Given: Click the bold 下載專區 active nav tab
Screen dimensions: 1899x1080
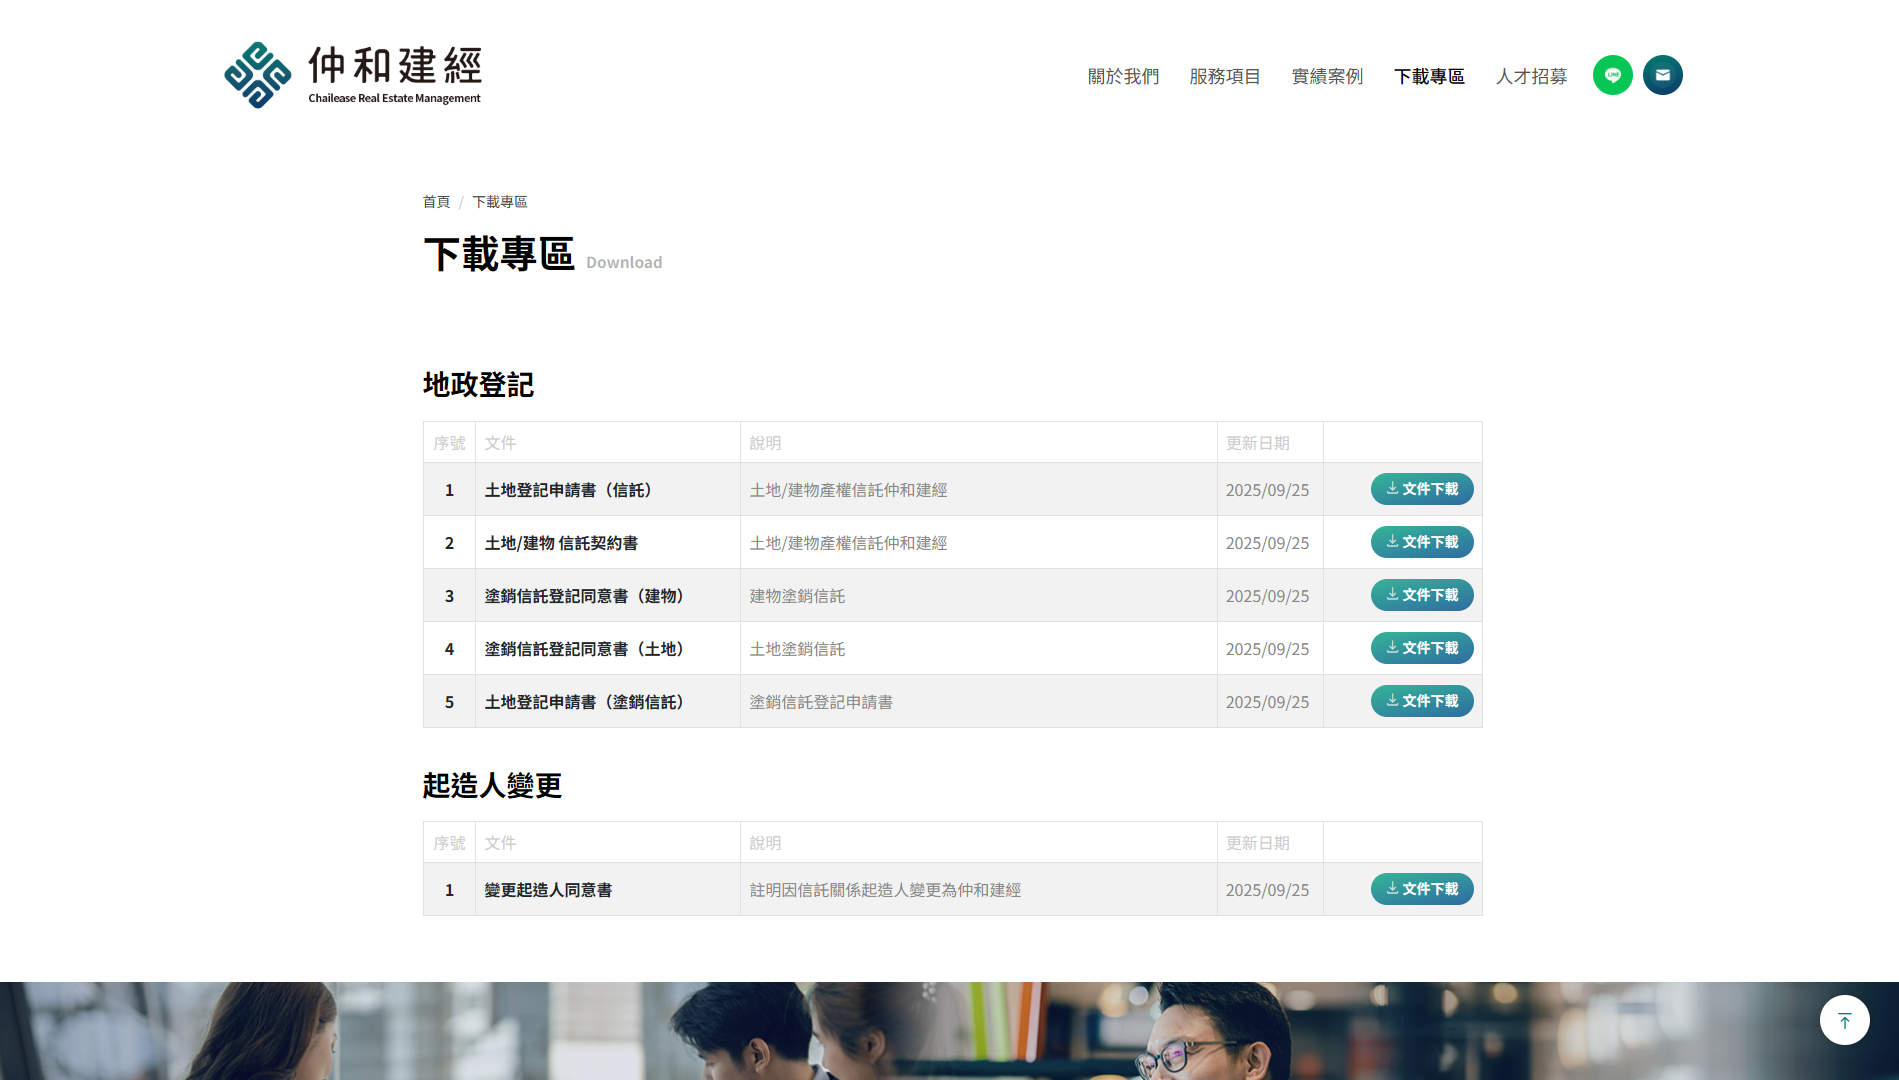Looking at the screenshot, I should pos(1429,76).
